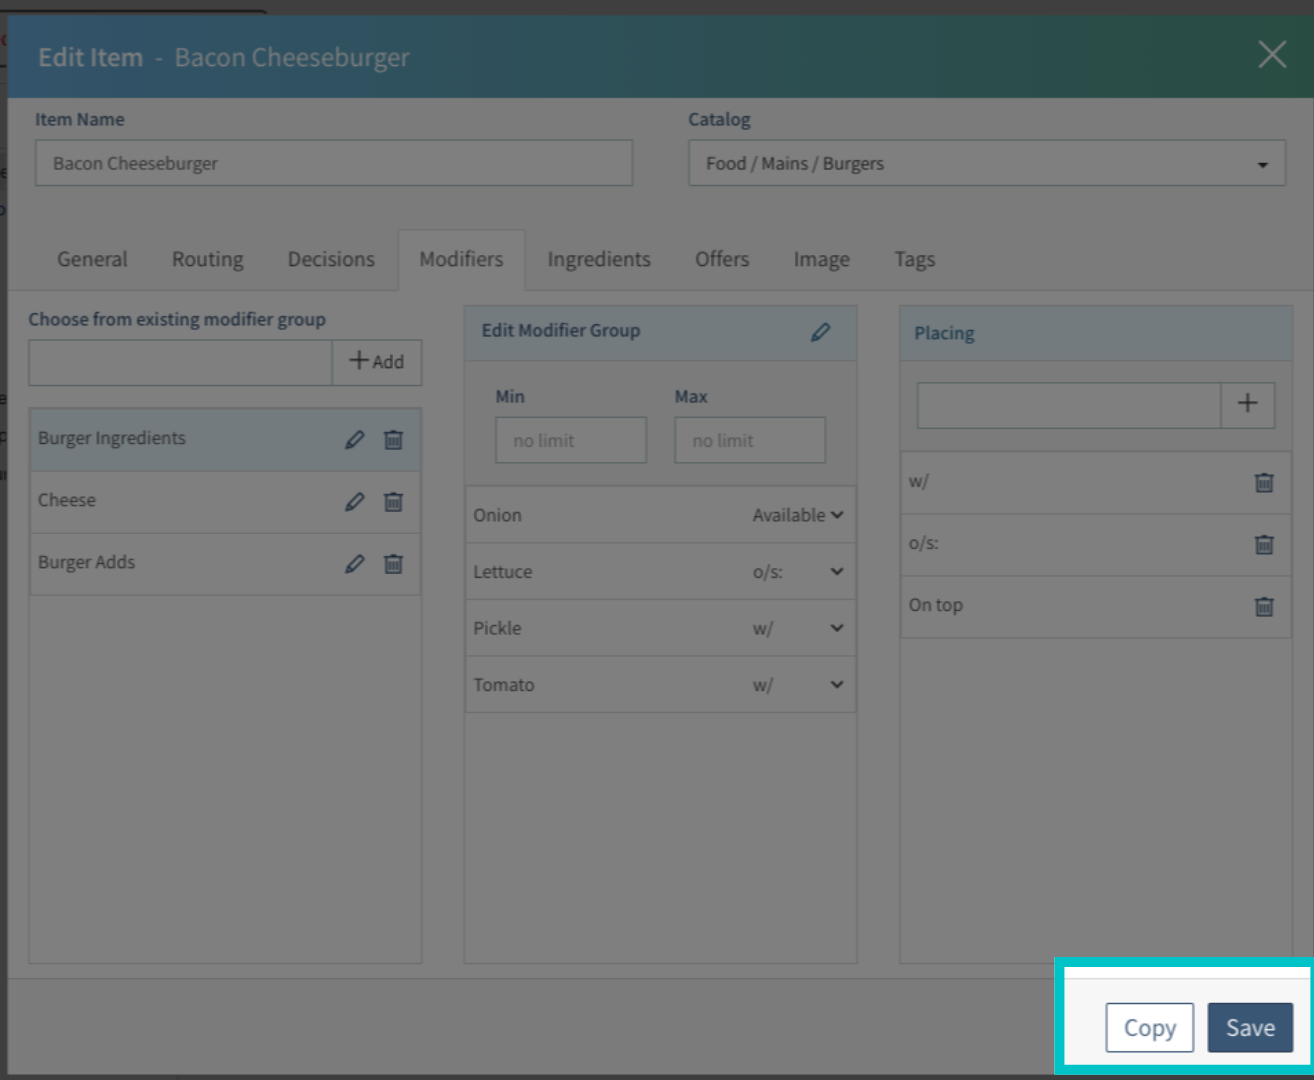Expand the Tomato placement dropdown
This screenshot has height=1080, width=1314.
pos(835,684)
